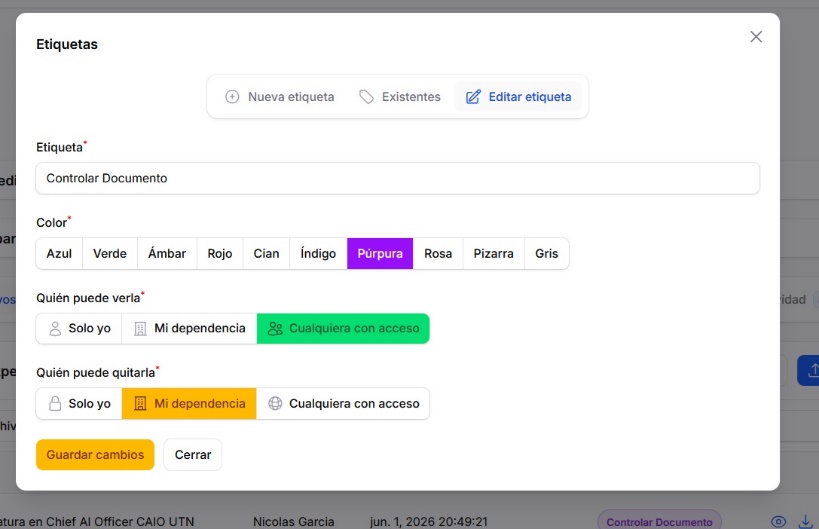Click Nicolas Garcia in the background table

[294, 522]
